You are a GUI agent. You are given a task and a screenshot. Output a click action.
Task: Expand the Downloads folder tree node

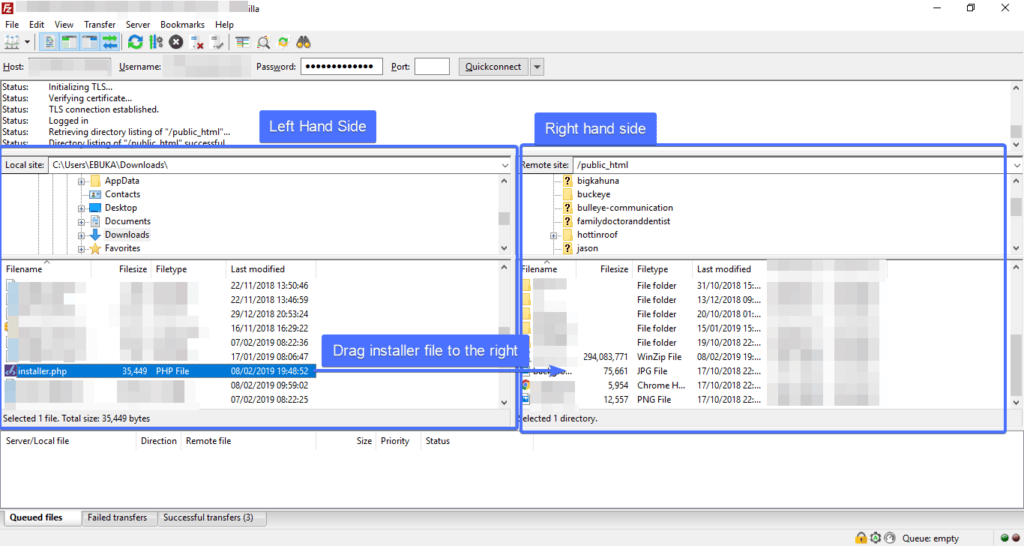(81, 235)
